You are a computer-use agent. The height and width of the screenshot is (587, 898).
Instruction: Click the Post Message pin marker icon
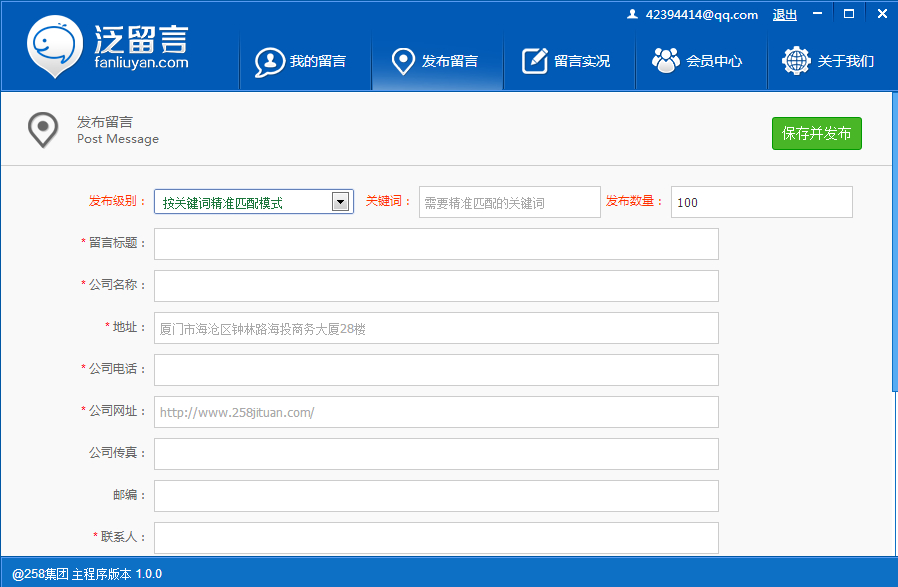(x=43, y=129)
